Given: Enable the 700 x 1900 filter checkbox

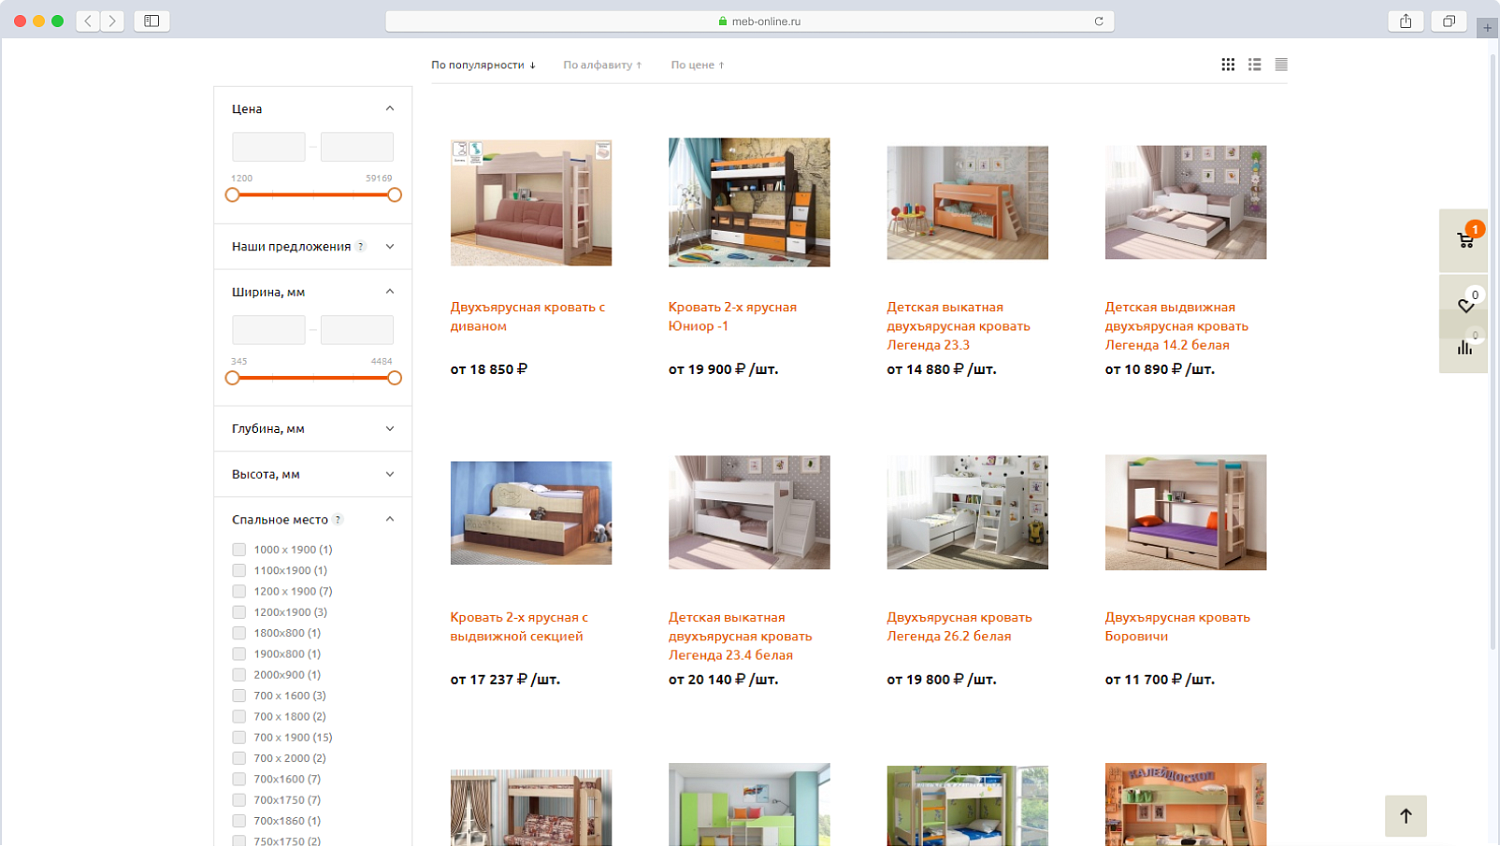Looking at the screenshot, I should click(239, 738).
